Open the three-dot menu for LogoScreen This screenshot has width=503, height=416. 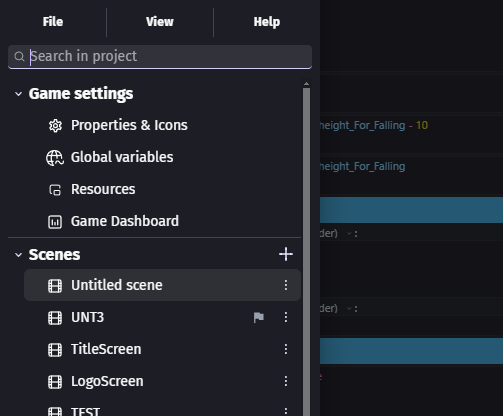pos(286,381)
